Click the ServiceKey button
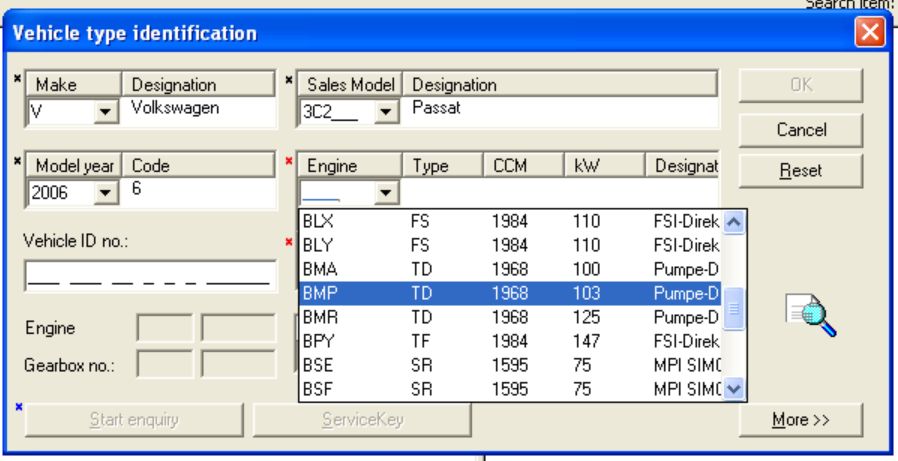Viewport: 898px width, 461px height. (362, 420)
